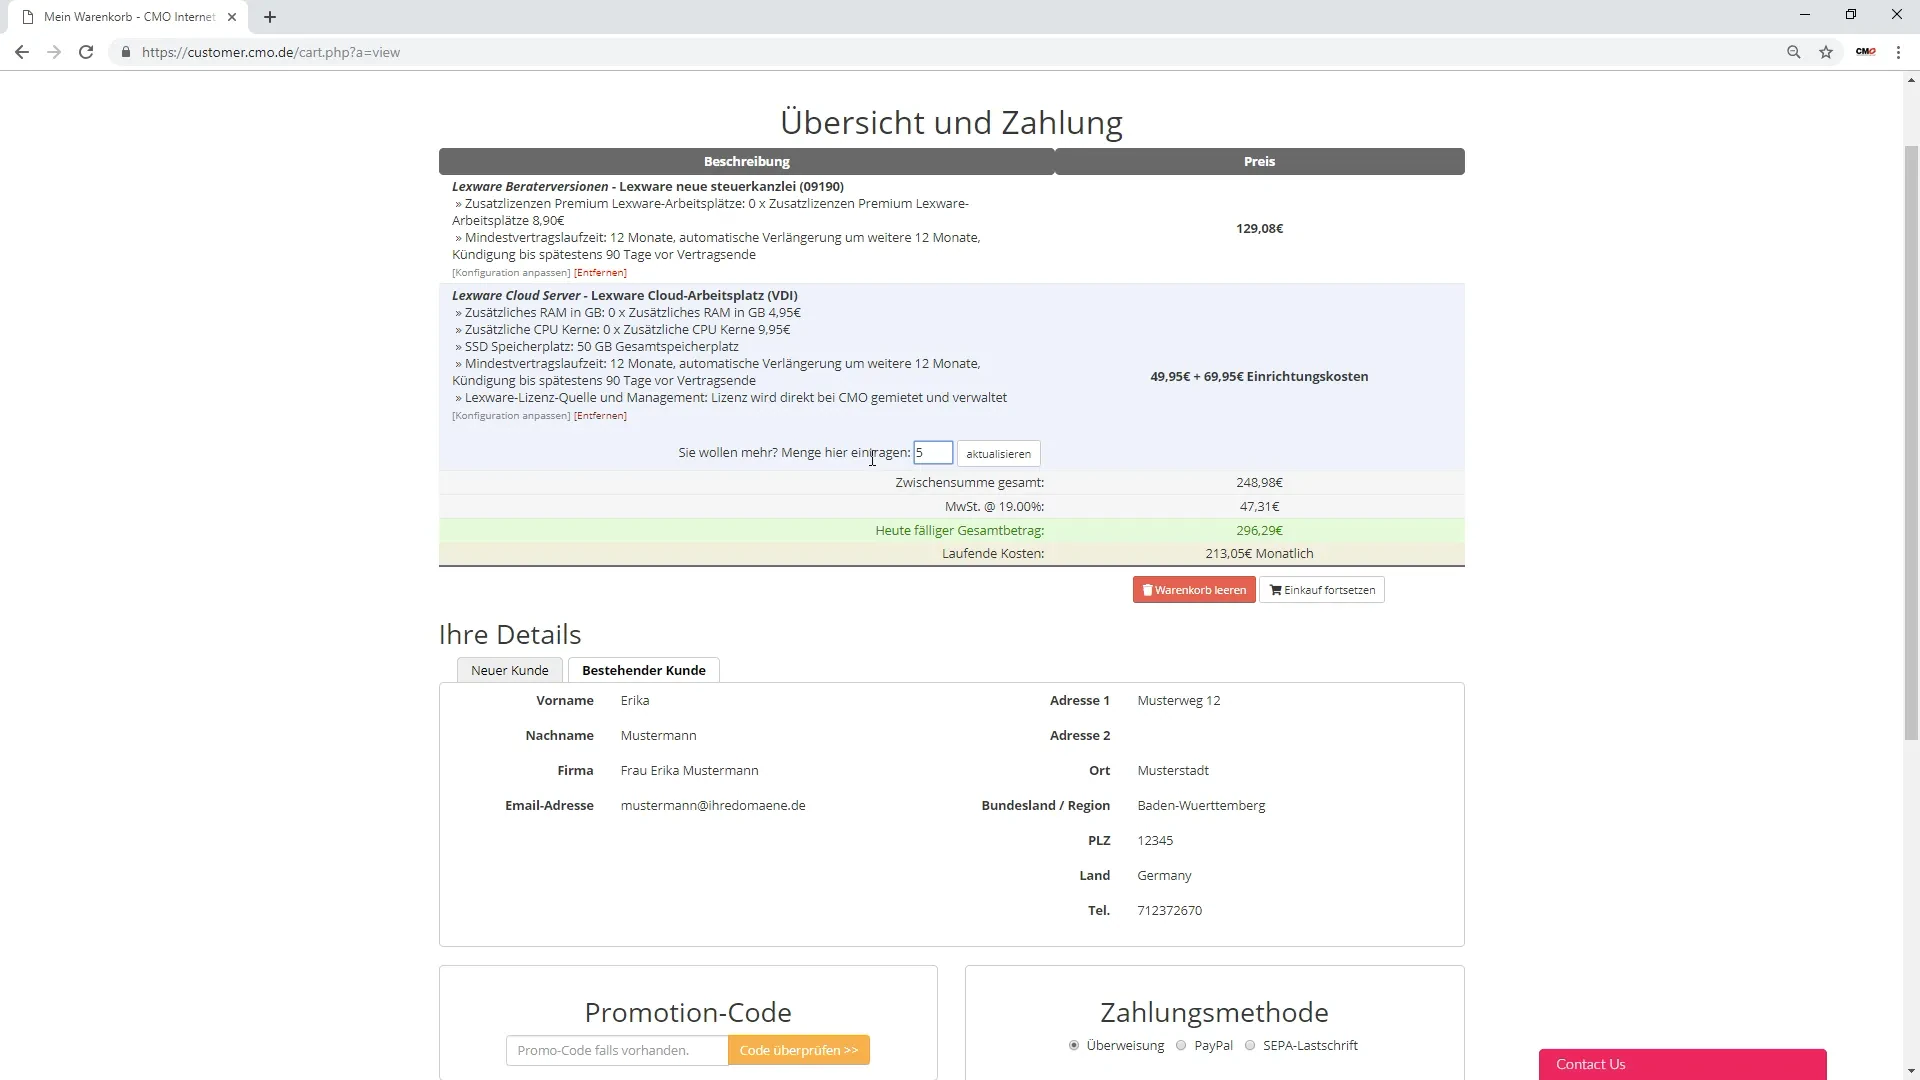
Task: Click the Frau Erika Mustermann company value
Action: (x=689, y=771)
